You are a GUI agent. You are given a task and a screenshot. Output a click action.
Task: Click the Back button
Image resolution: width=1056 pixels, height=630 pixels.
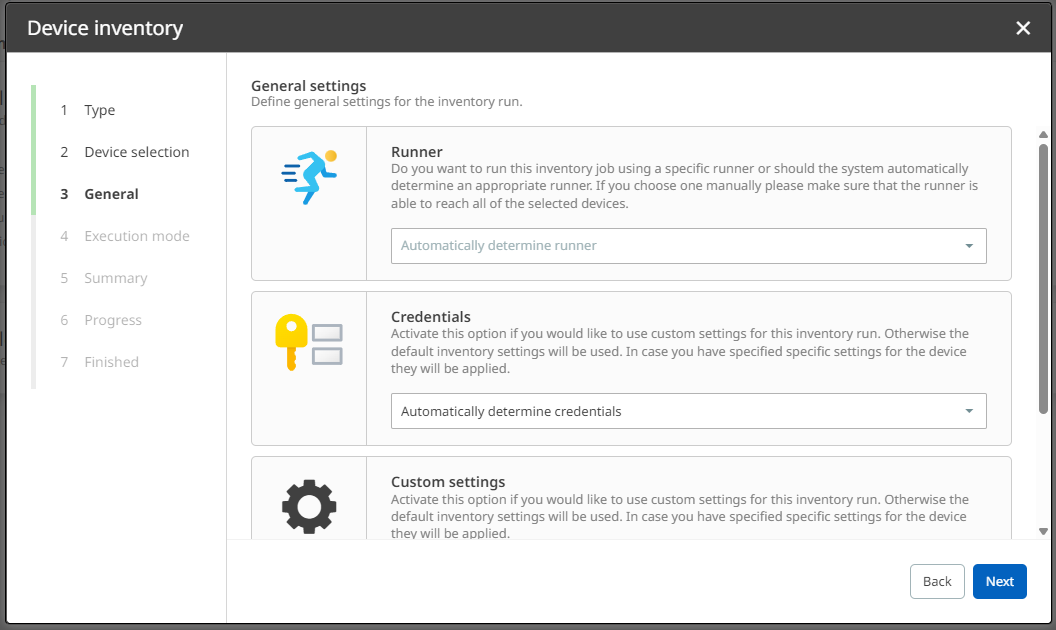[937, 582]
